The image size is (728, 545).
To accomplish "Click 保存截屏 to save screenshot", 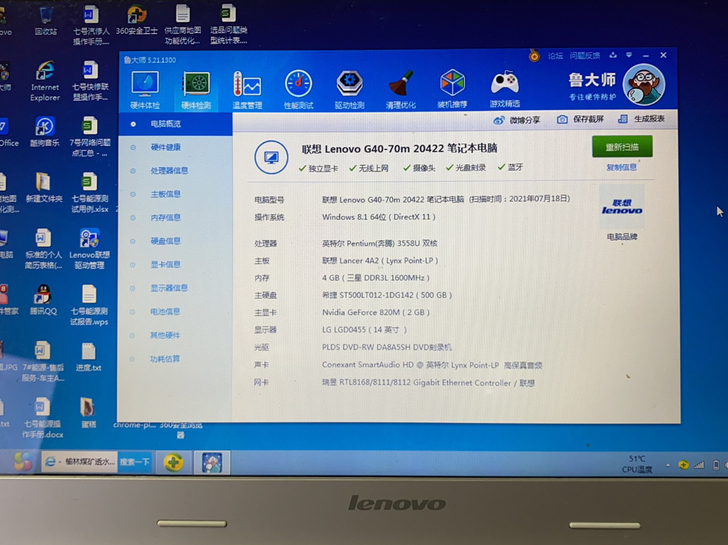I will click(580, 119).
